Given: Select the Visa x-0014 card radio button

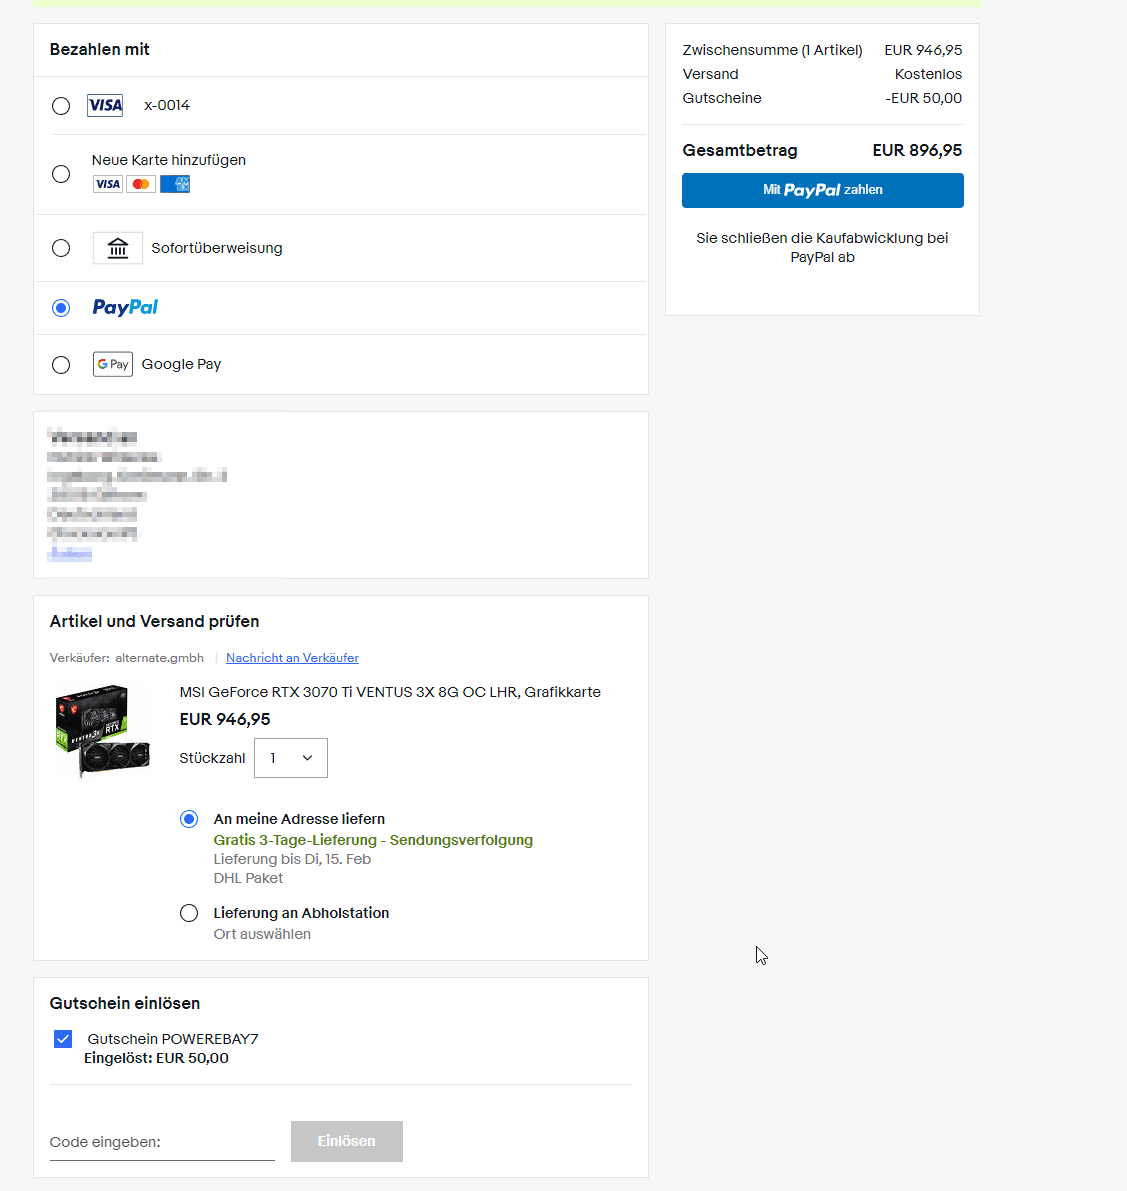Looking at the screenshot, I should [61, 106].
